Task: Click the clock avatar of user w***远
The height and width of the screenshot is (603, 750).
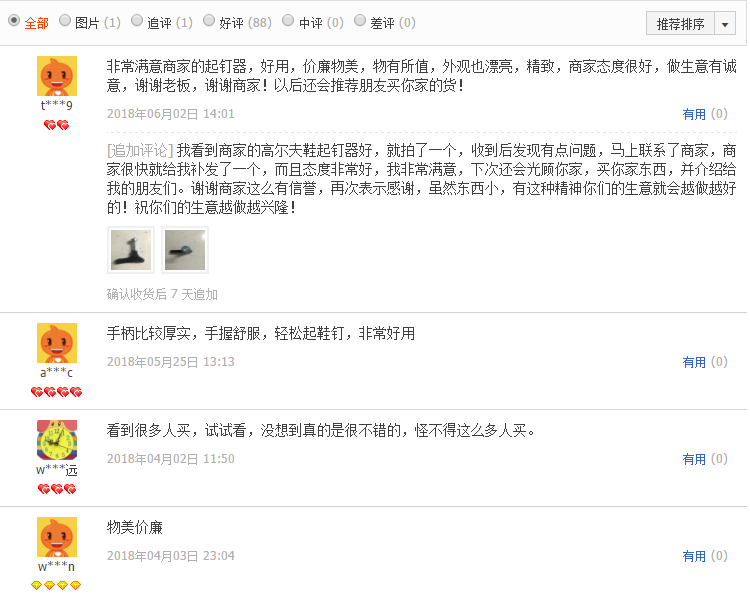Action: [x=57, y=440]
